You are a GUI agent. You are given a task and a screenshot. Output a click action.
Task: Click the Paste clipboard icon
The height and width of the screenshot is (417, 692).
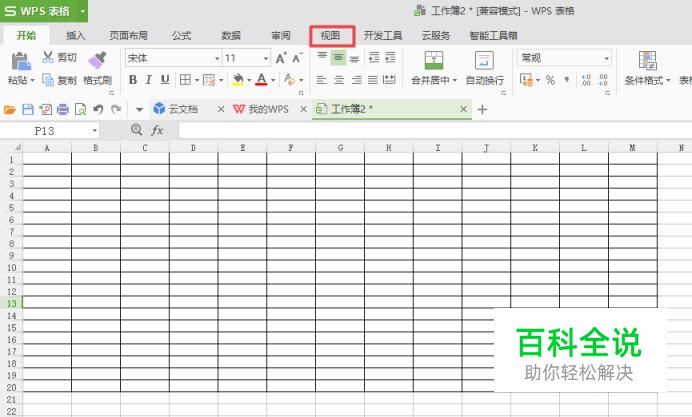[x=21, y=62]
